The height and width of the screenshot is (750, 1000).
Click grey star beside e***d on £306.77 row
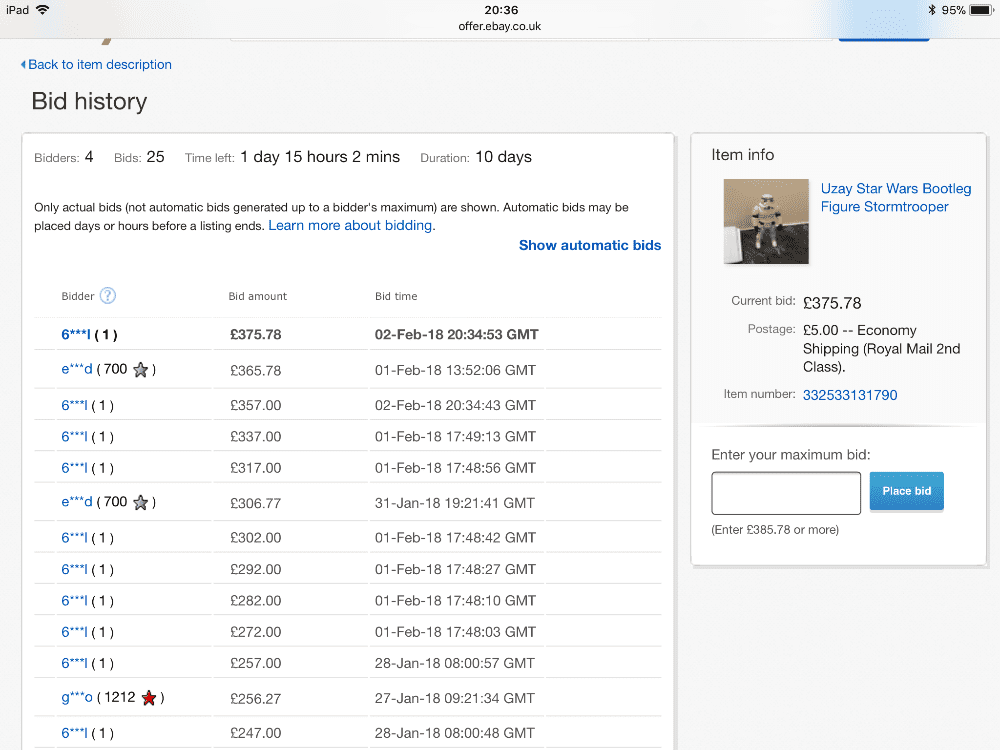tap(141, 503)
